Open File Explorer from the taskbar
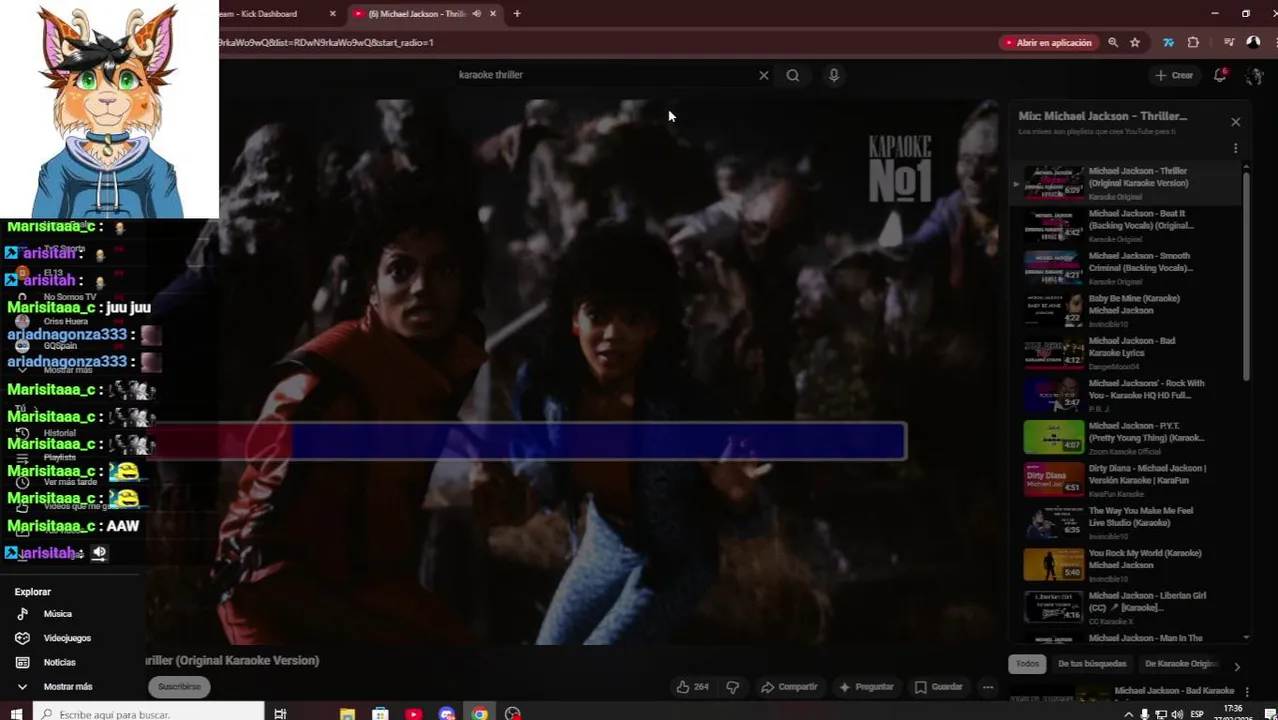Image resolution: width=1278 pixels, height=720 pixels. pos(347,714)
